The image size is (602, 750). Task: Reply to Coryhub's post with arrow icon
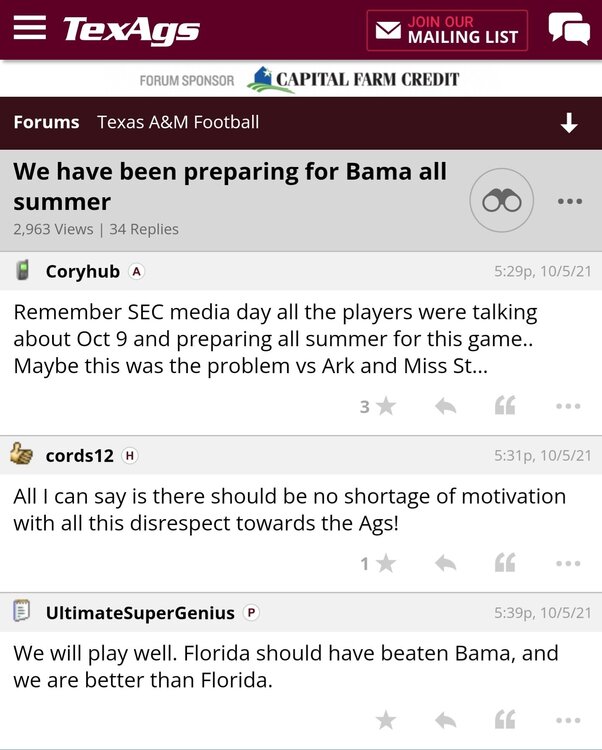446,406
